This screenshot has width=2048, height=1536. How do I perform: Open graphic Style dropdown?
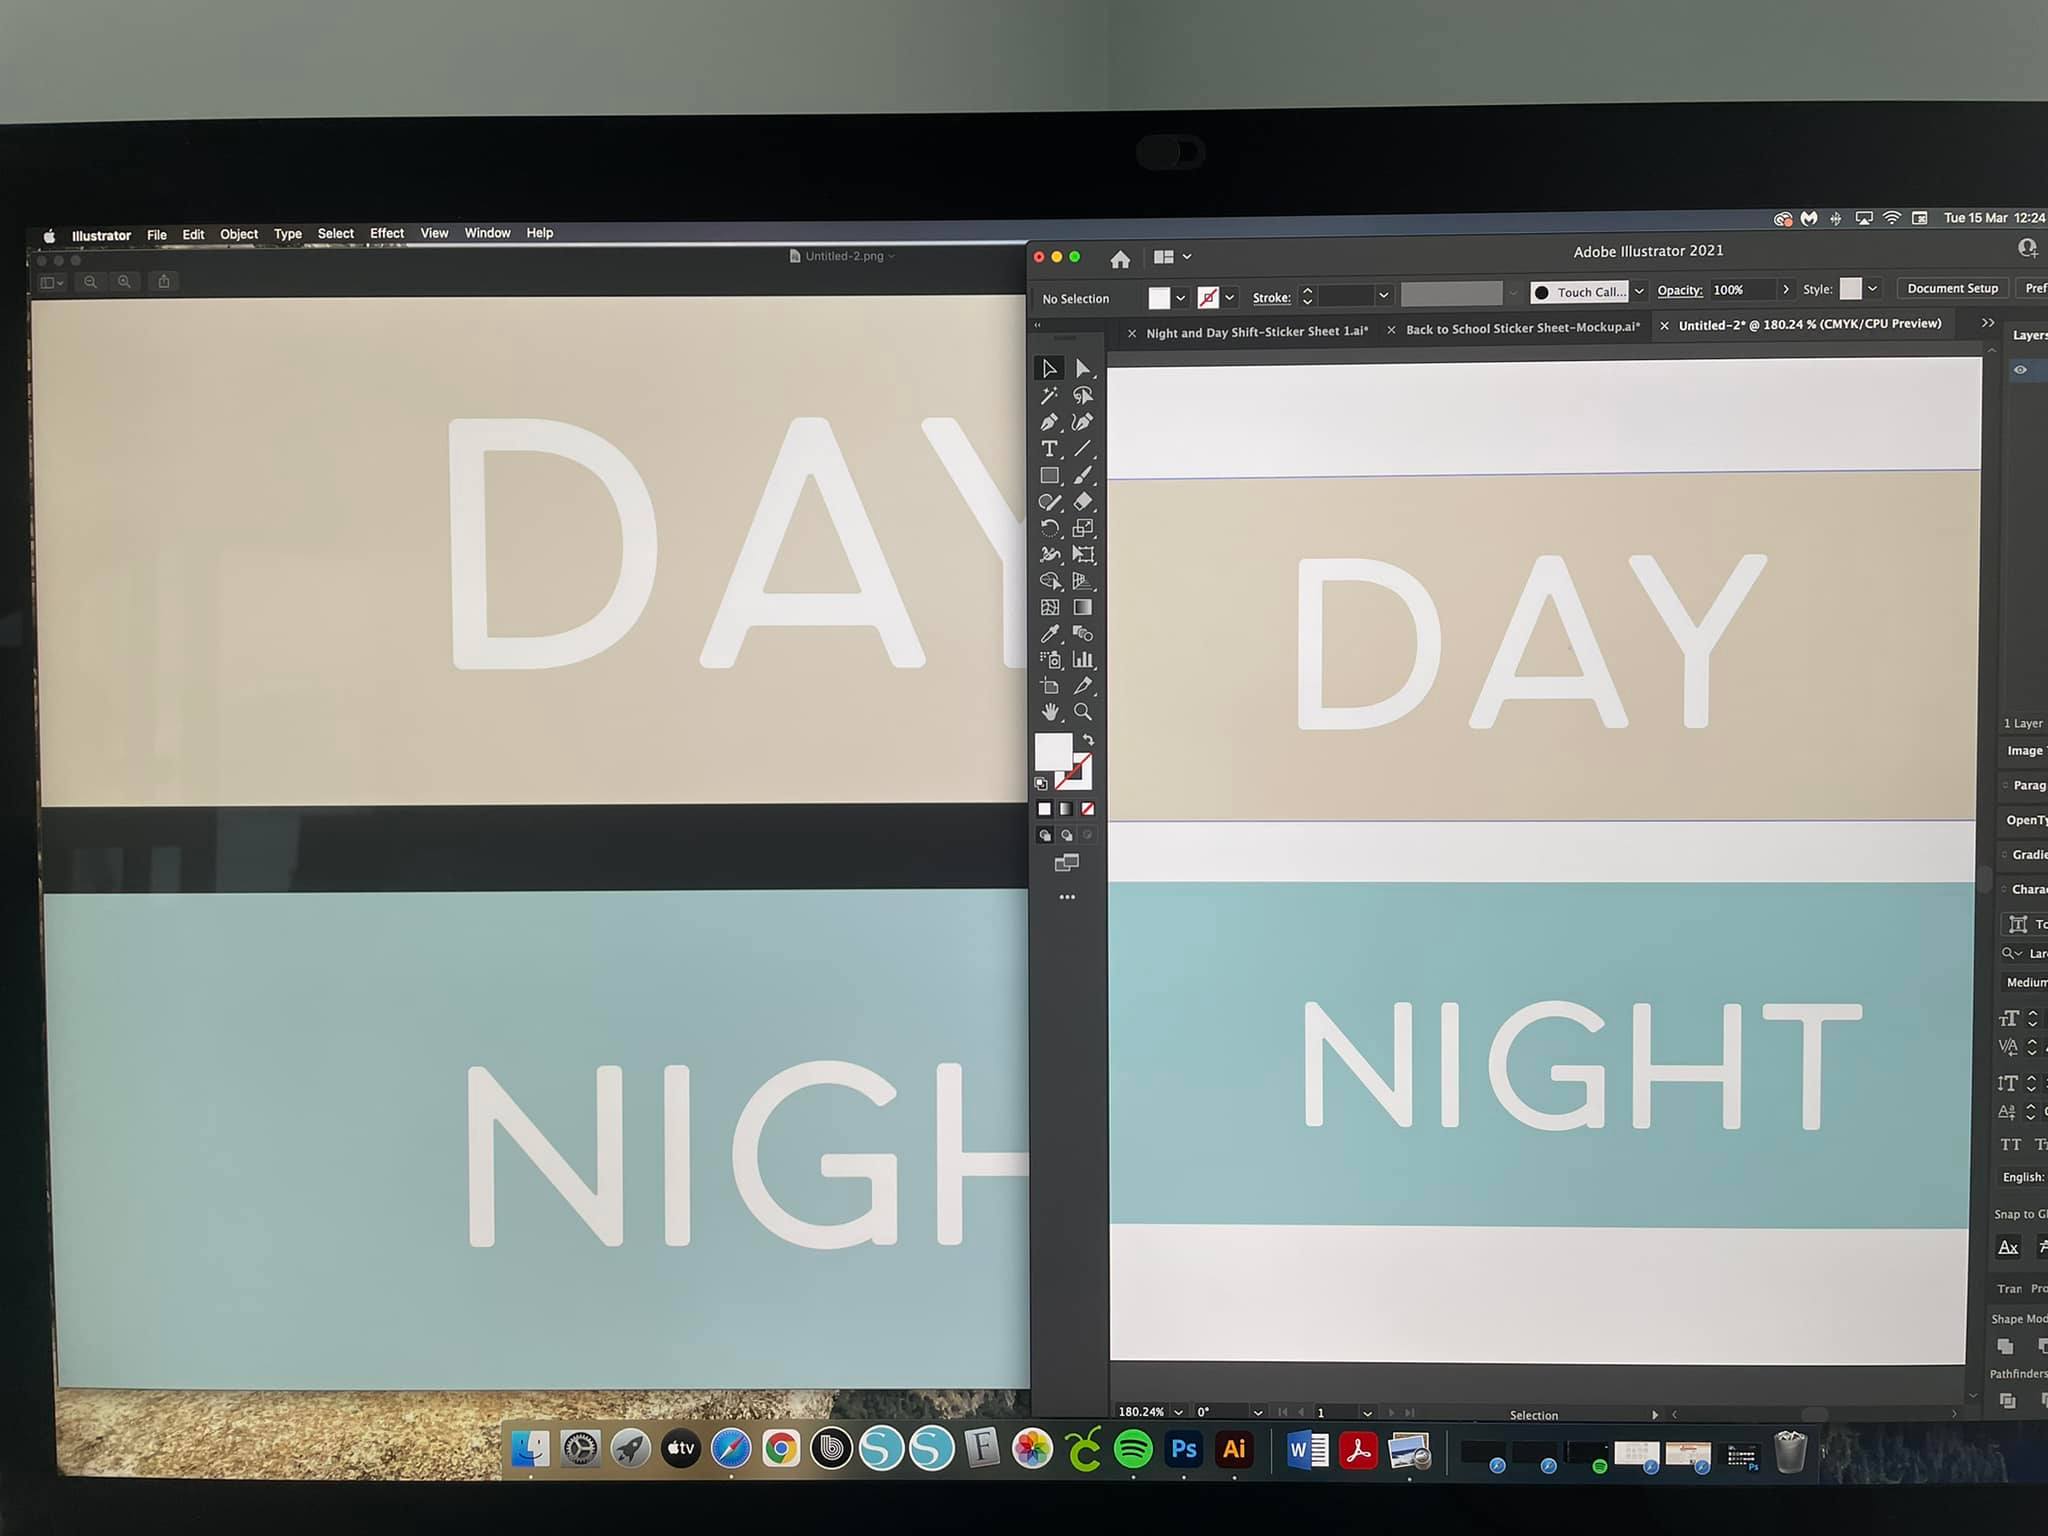click(x=1872, y=288)
